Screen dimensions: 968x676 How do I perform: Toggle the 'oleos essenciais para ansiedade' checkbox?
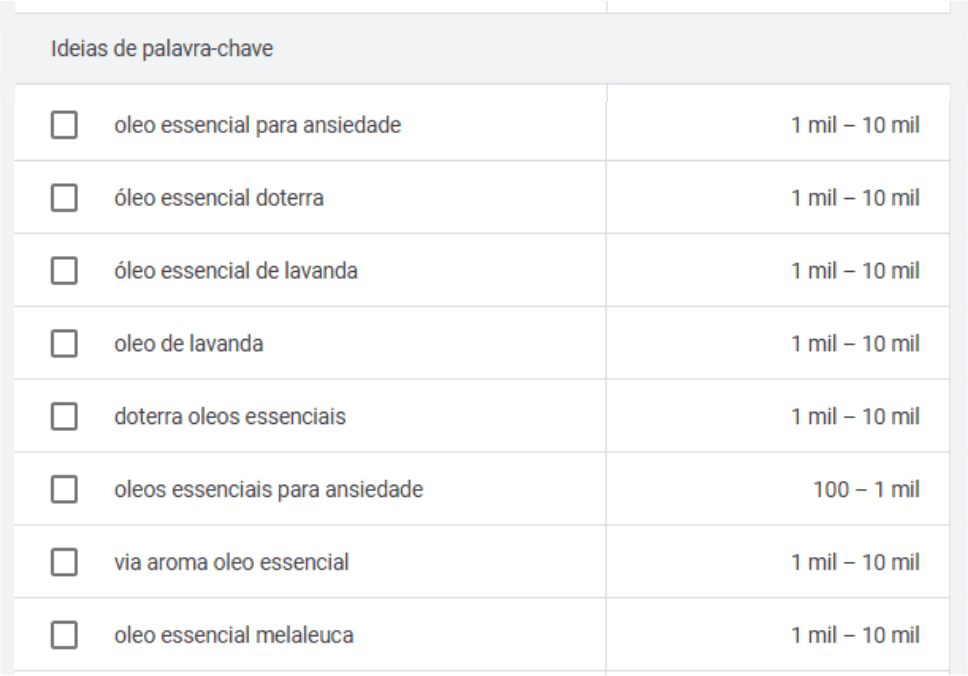click(64, 490)
